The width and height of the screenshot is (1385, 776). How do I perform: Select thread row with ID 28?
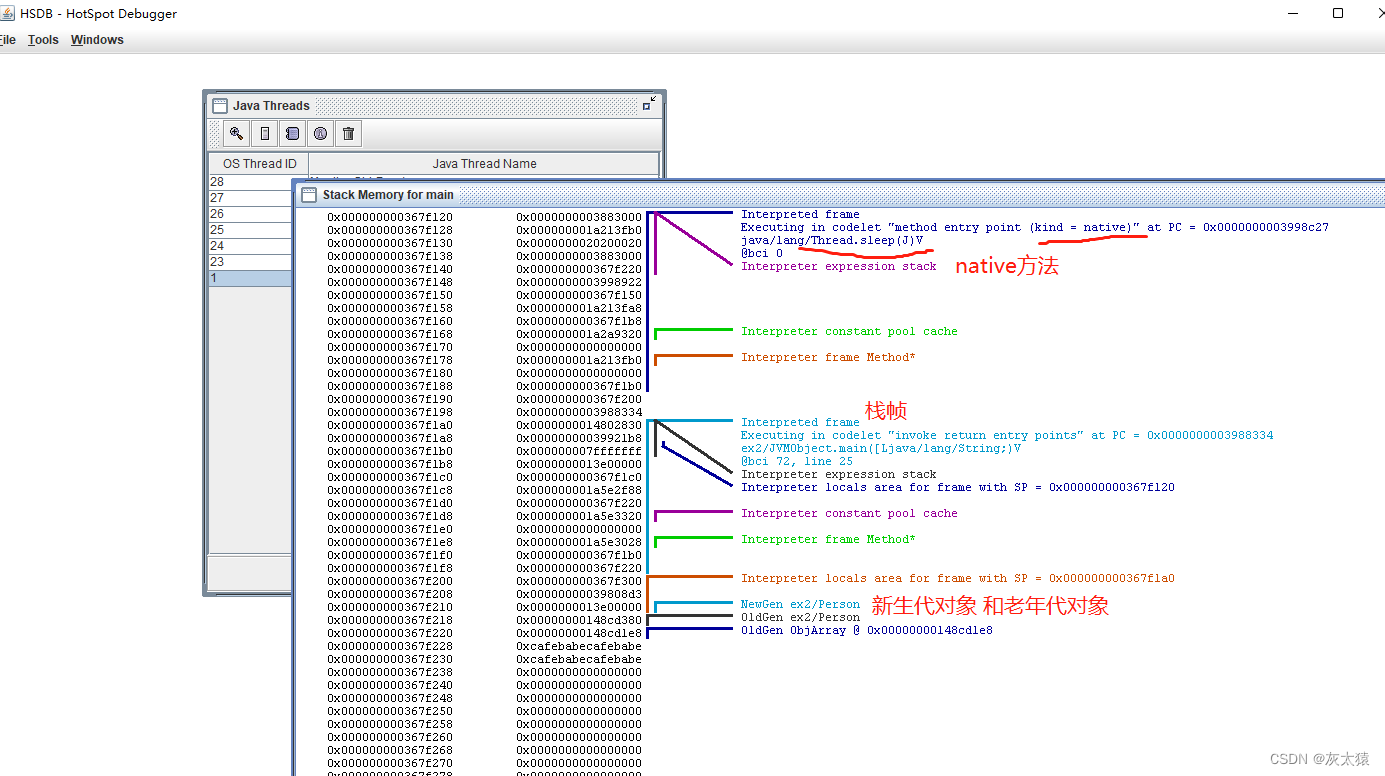pos(250,182)
